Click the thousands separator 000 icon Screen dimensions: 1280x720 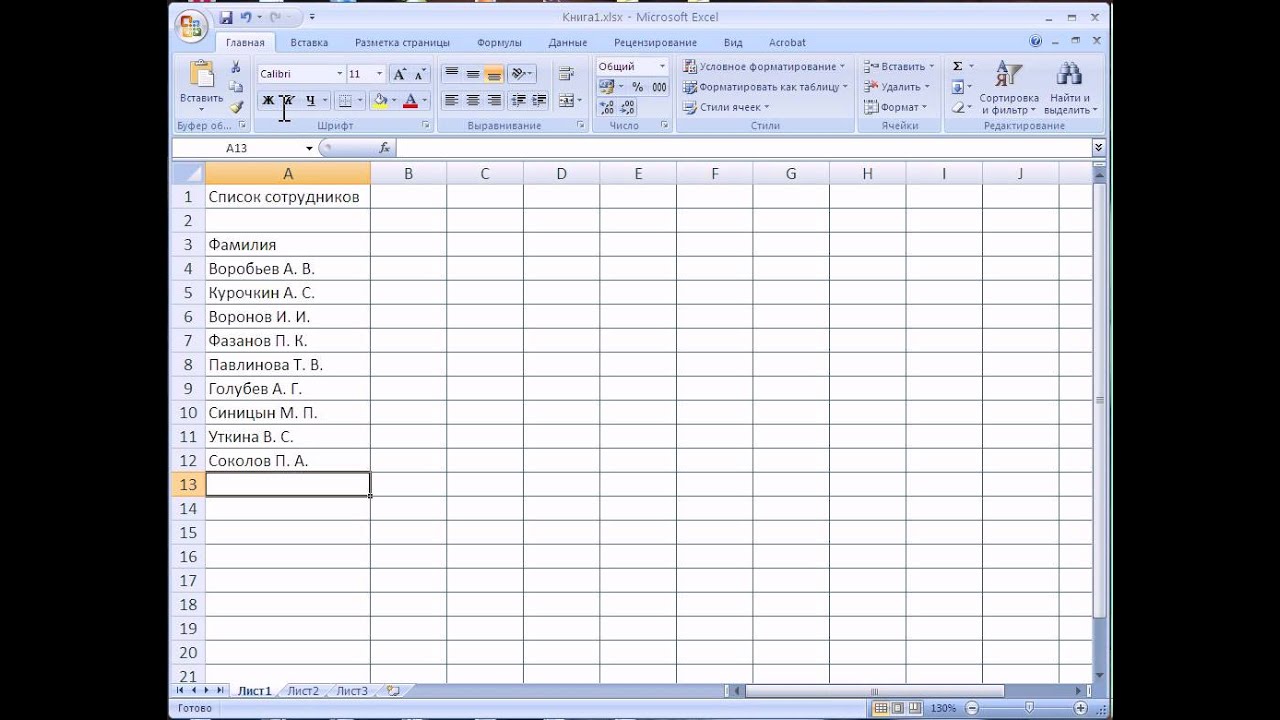pyautogui.click(x=659, y=87)
